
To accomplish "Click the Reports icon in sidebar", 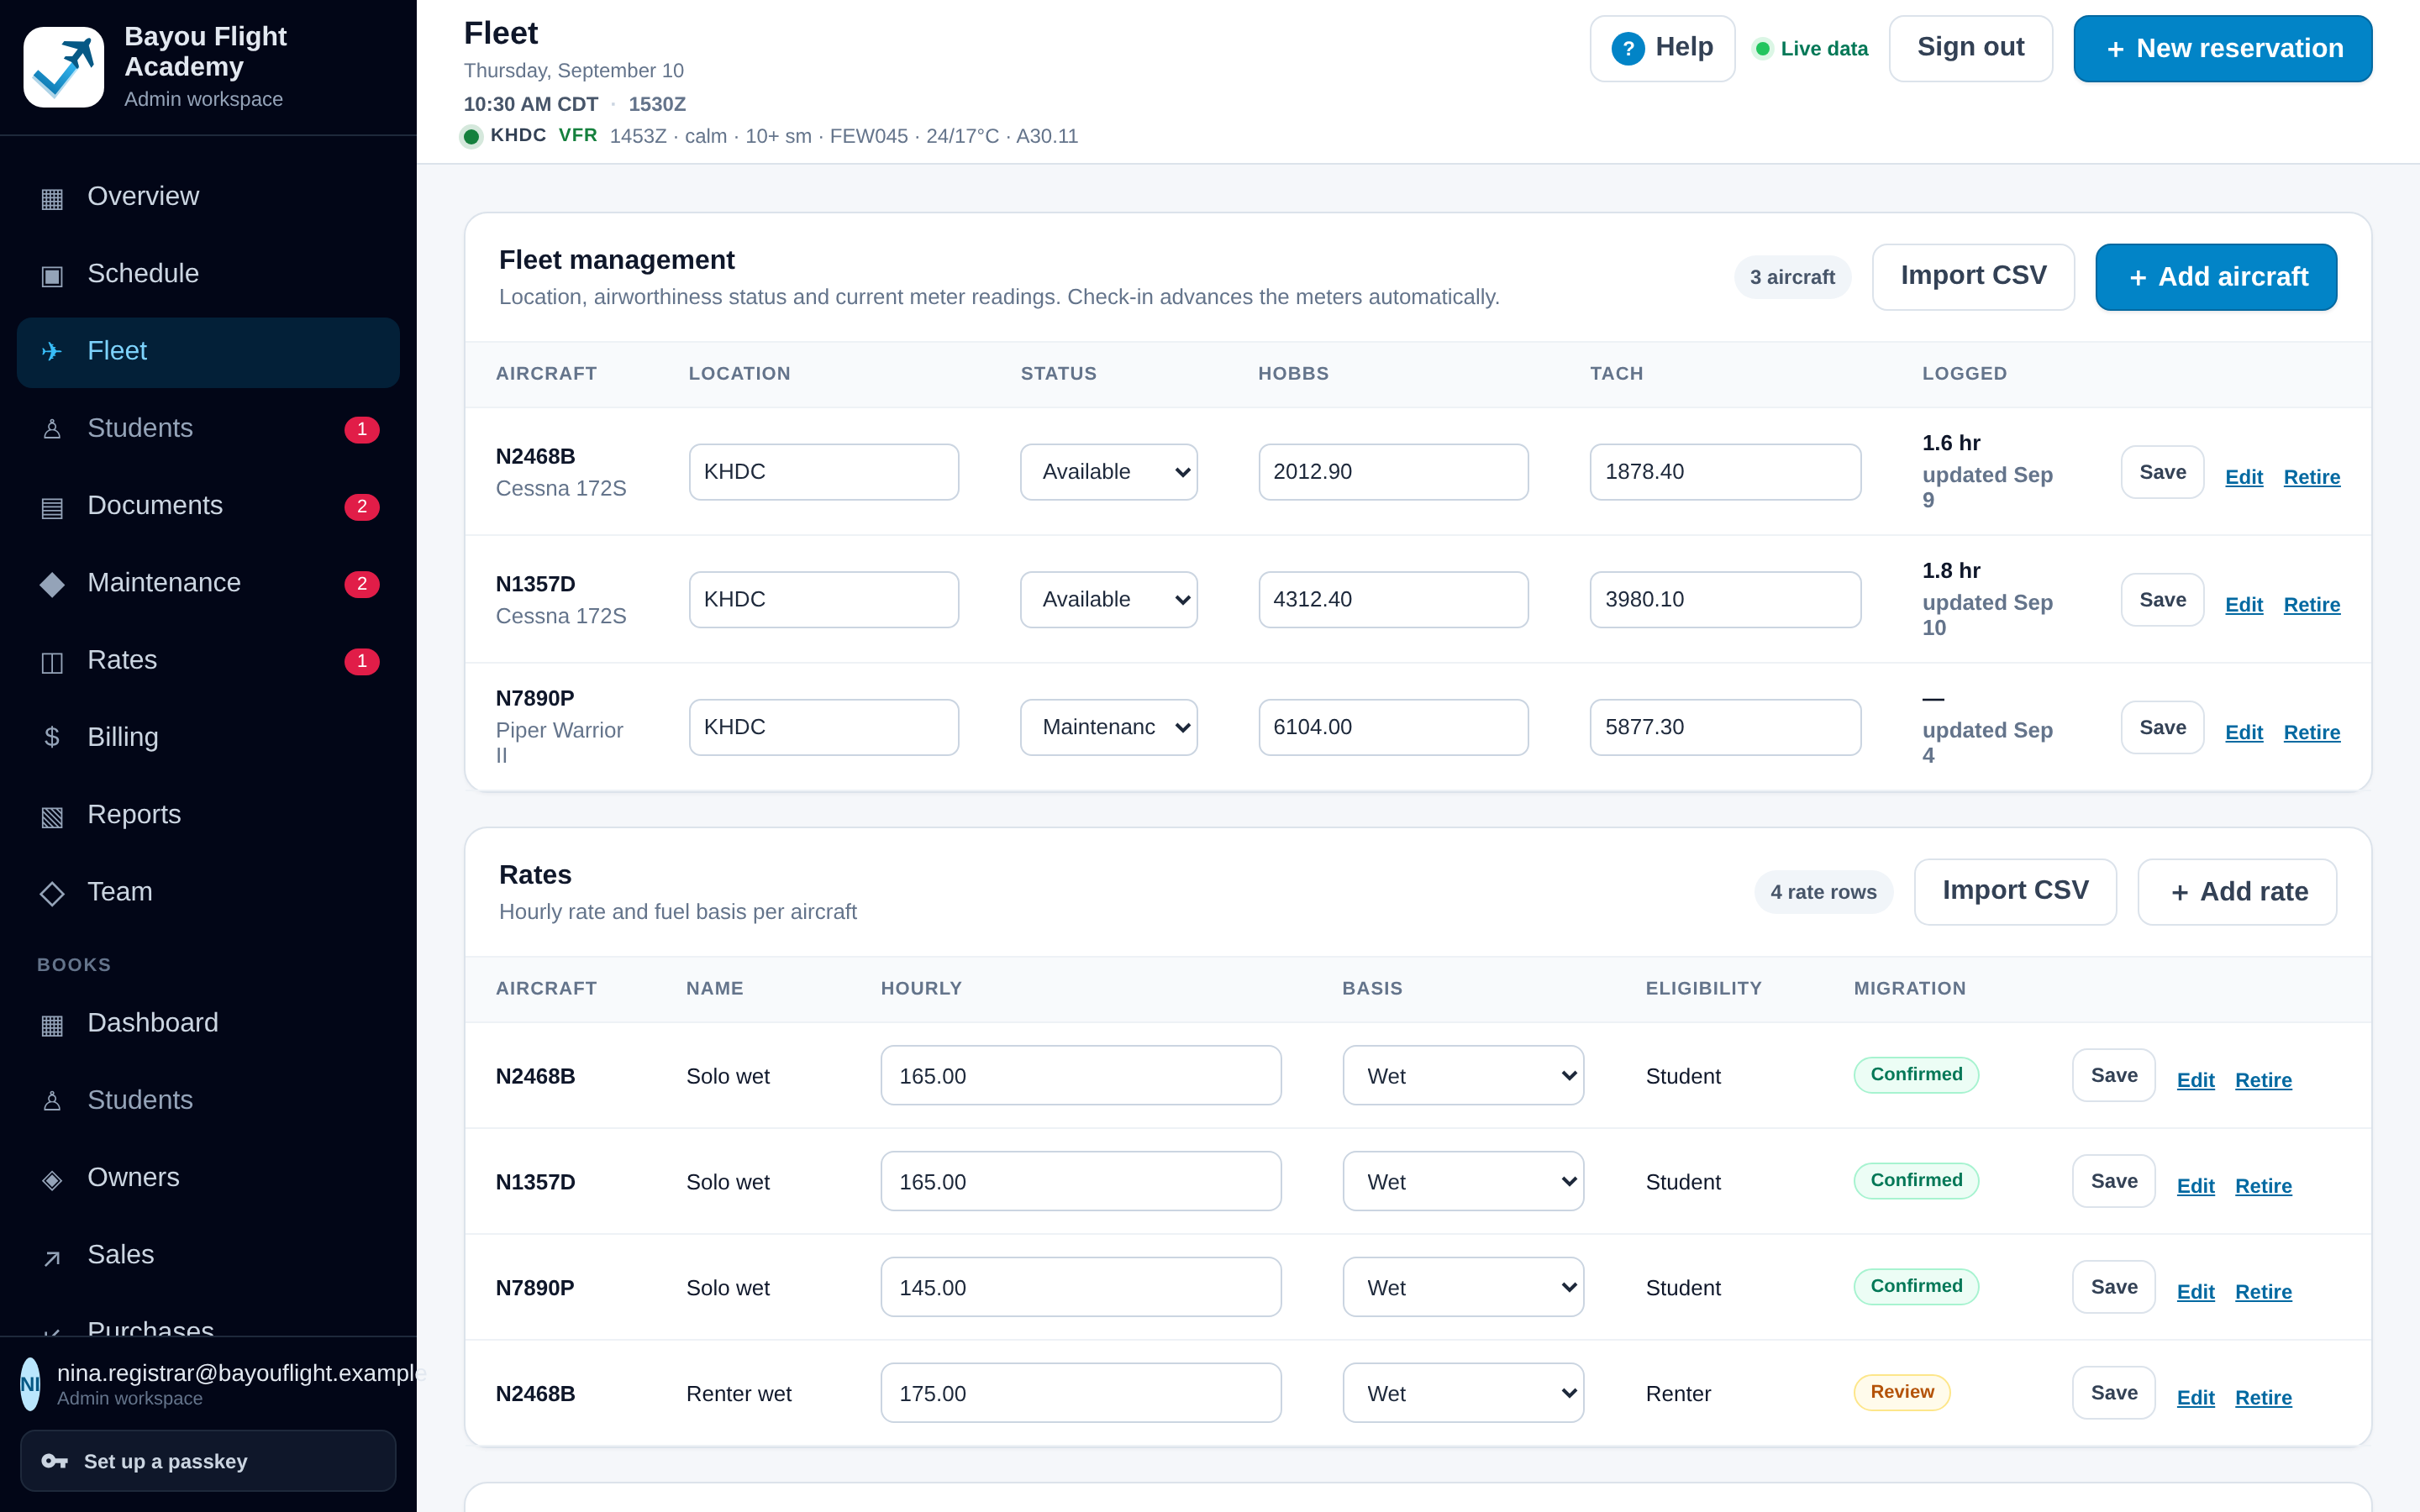I will (x=52, y=816).
